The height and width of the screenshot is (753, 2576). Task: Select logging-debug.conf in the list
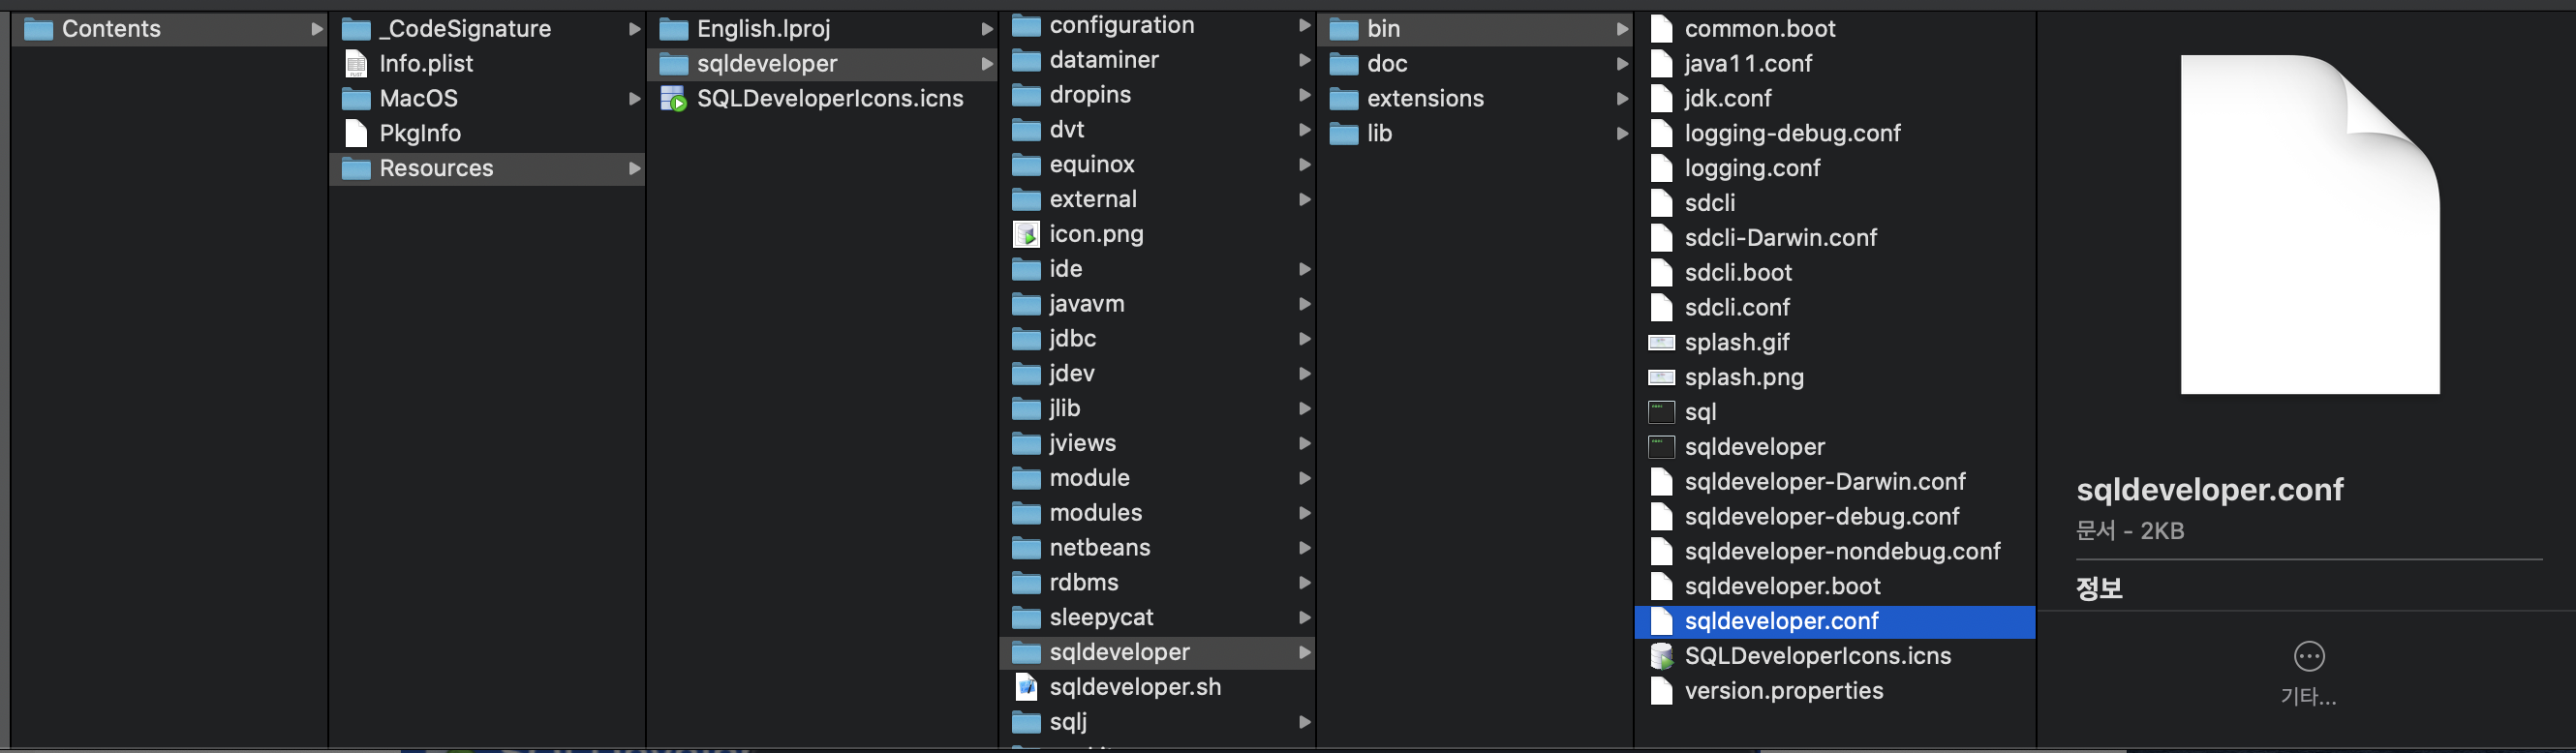coord(1834,133)
